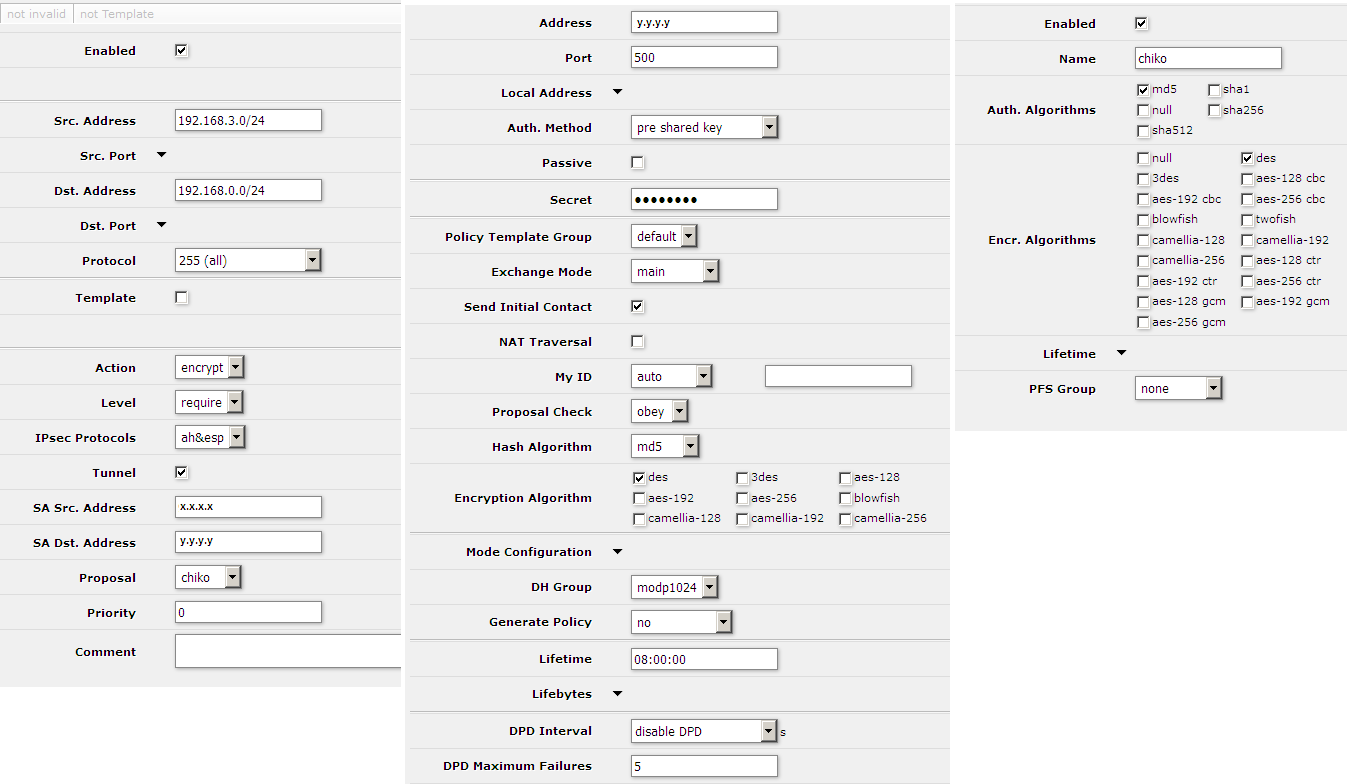Check the 3des peer encryption option
Screen dimensions: 1347x784
[x=742, y=478]
